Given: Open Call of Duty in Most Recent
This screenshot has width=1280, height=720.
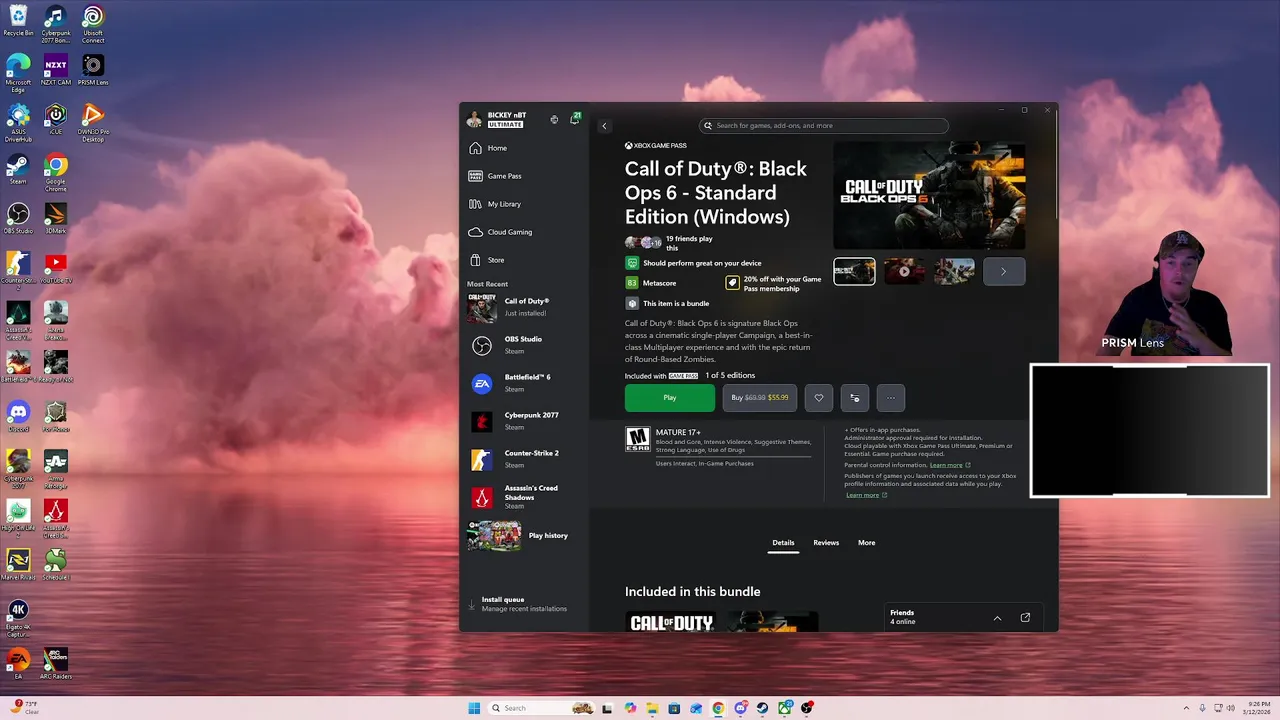Looking at the screenshot, I should tap(524, 307).
